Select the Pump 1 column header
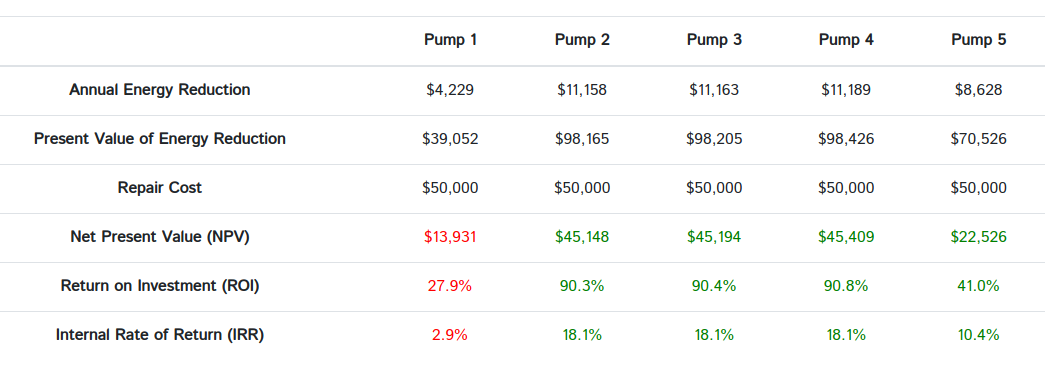 pyautogui.click(x=450, y=40)
